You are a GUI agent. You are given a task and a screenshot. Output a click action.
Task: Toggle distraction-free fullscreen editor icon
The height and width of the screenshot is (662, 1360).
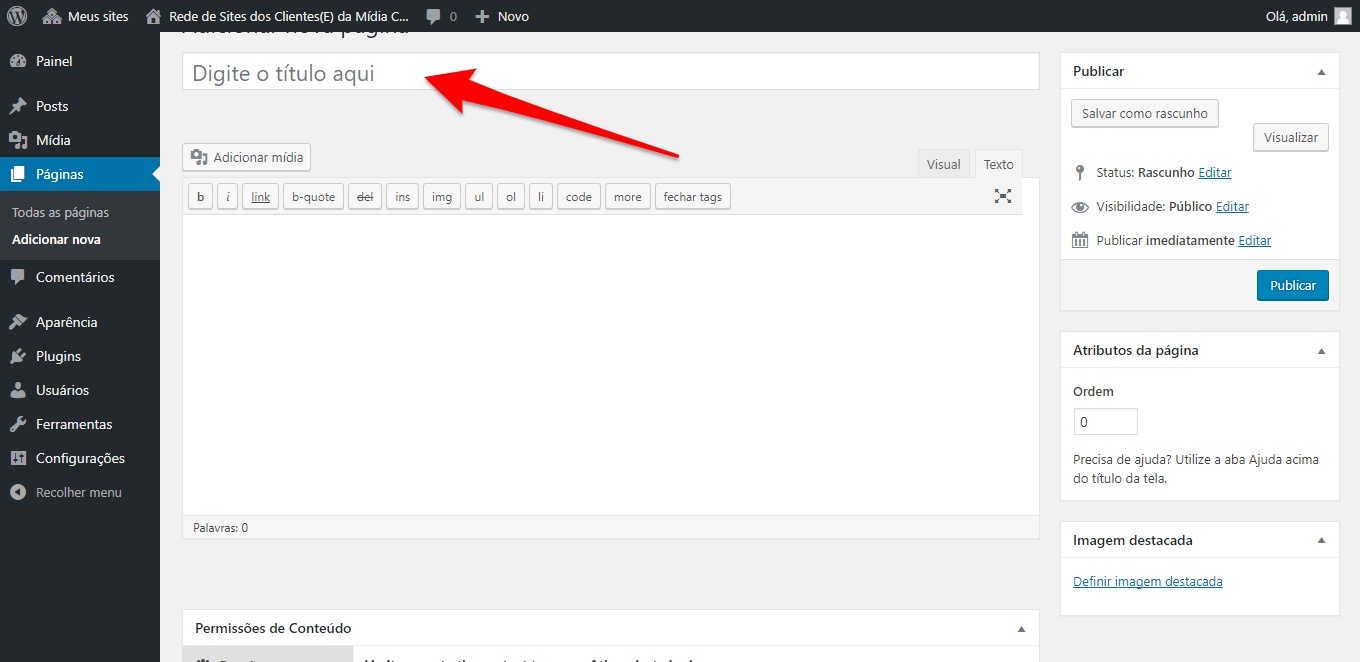tap(1003, 196)
